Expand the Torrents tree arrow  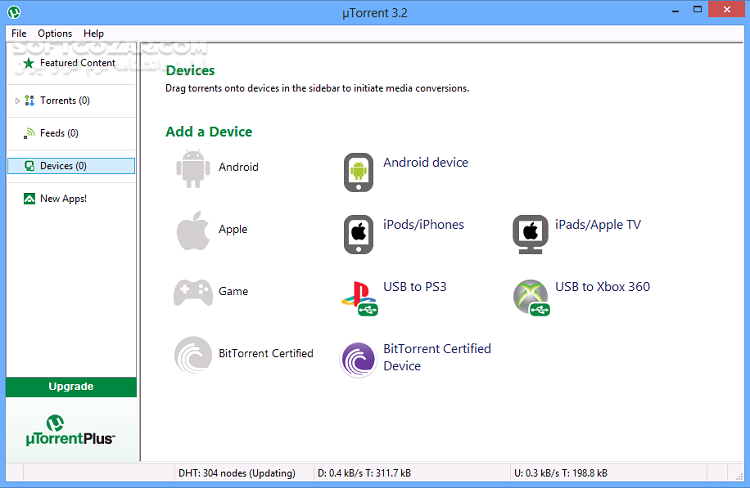[17, 101]
